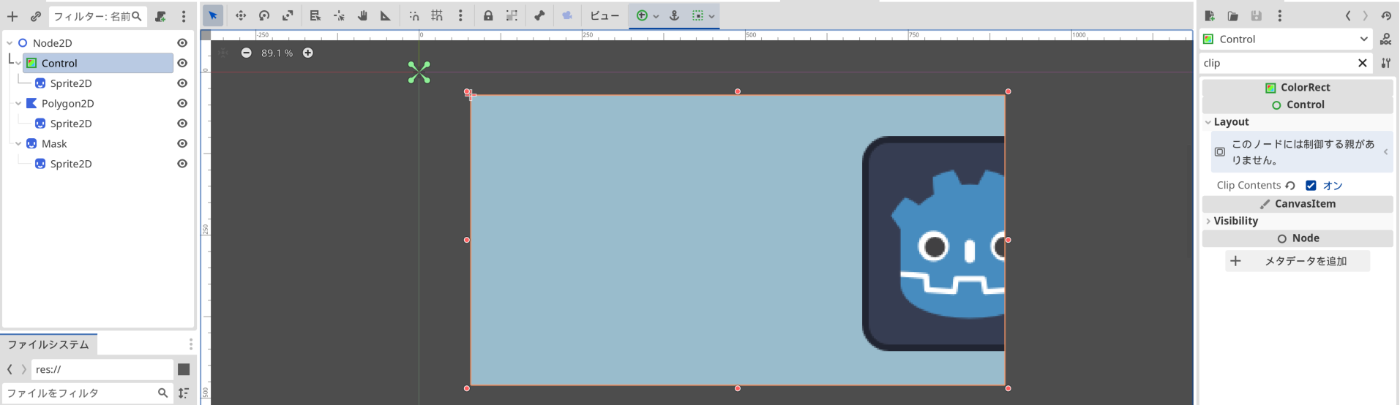1400x405 pixels.
Task: Toggle smart snapping magnet icon
Action: click(414, 16)
